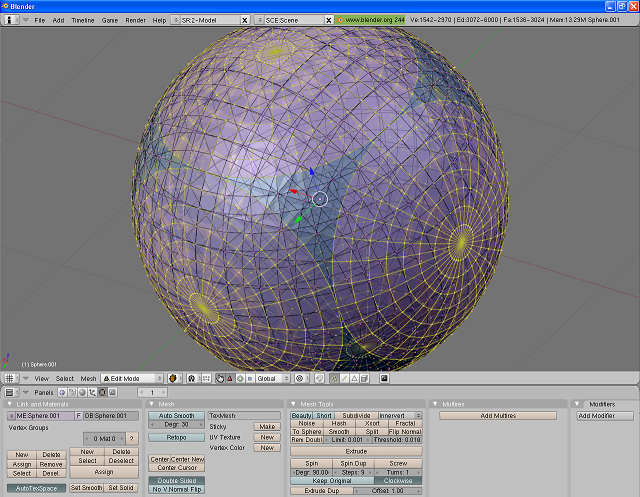Toggle Double Sided mesh option
The height and width of the screenshot is (497, 640).
click(176, 481)
